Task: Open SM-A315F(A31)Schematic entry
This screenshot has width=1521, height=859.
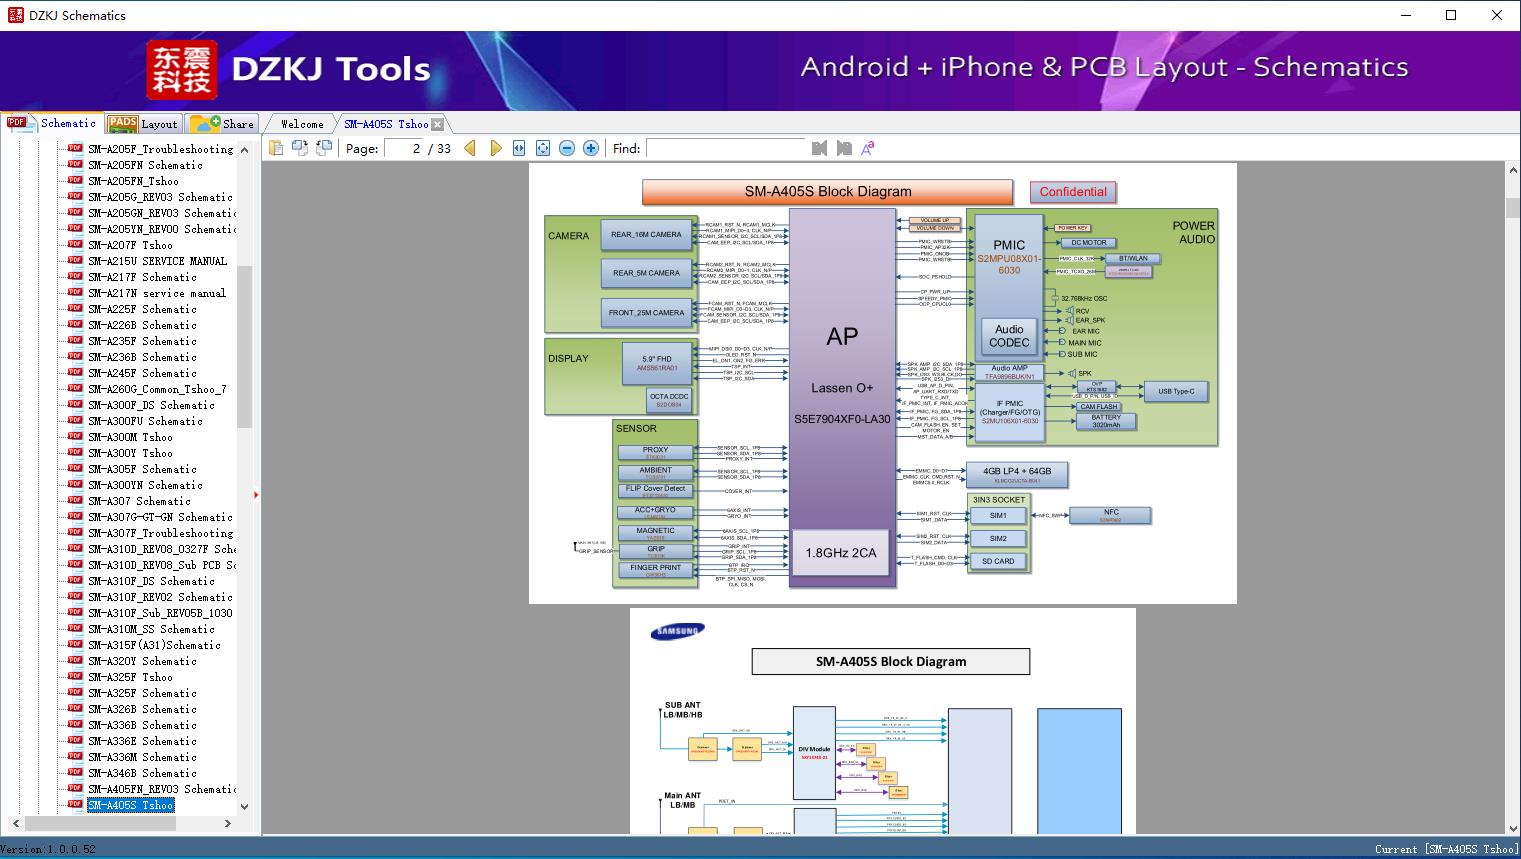Action: tap(154, 645)
